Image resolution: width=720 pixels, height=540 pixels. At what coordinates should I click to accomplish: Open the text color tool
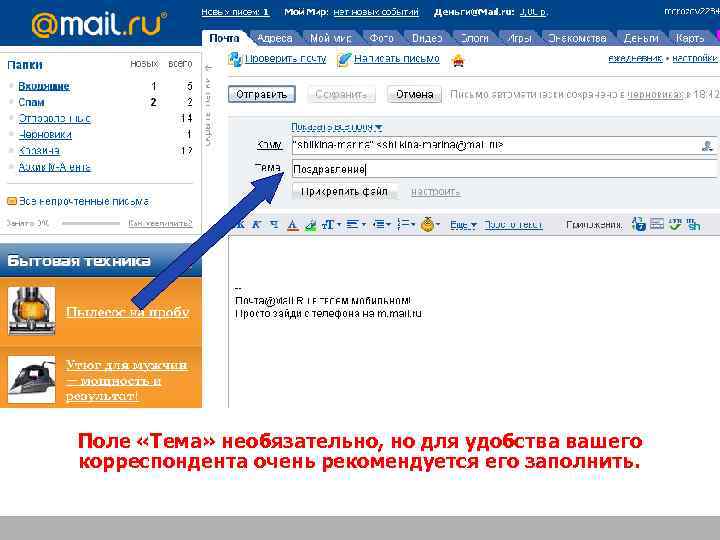pyautogui.click(x=292, y=225)
